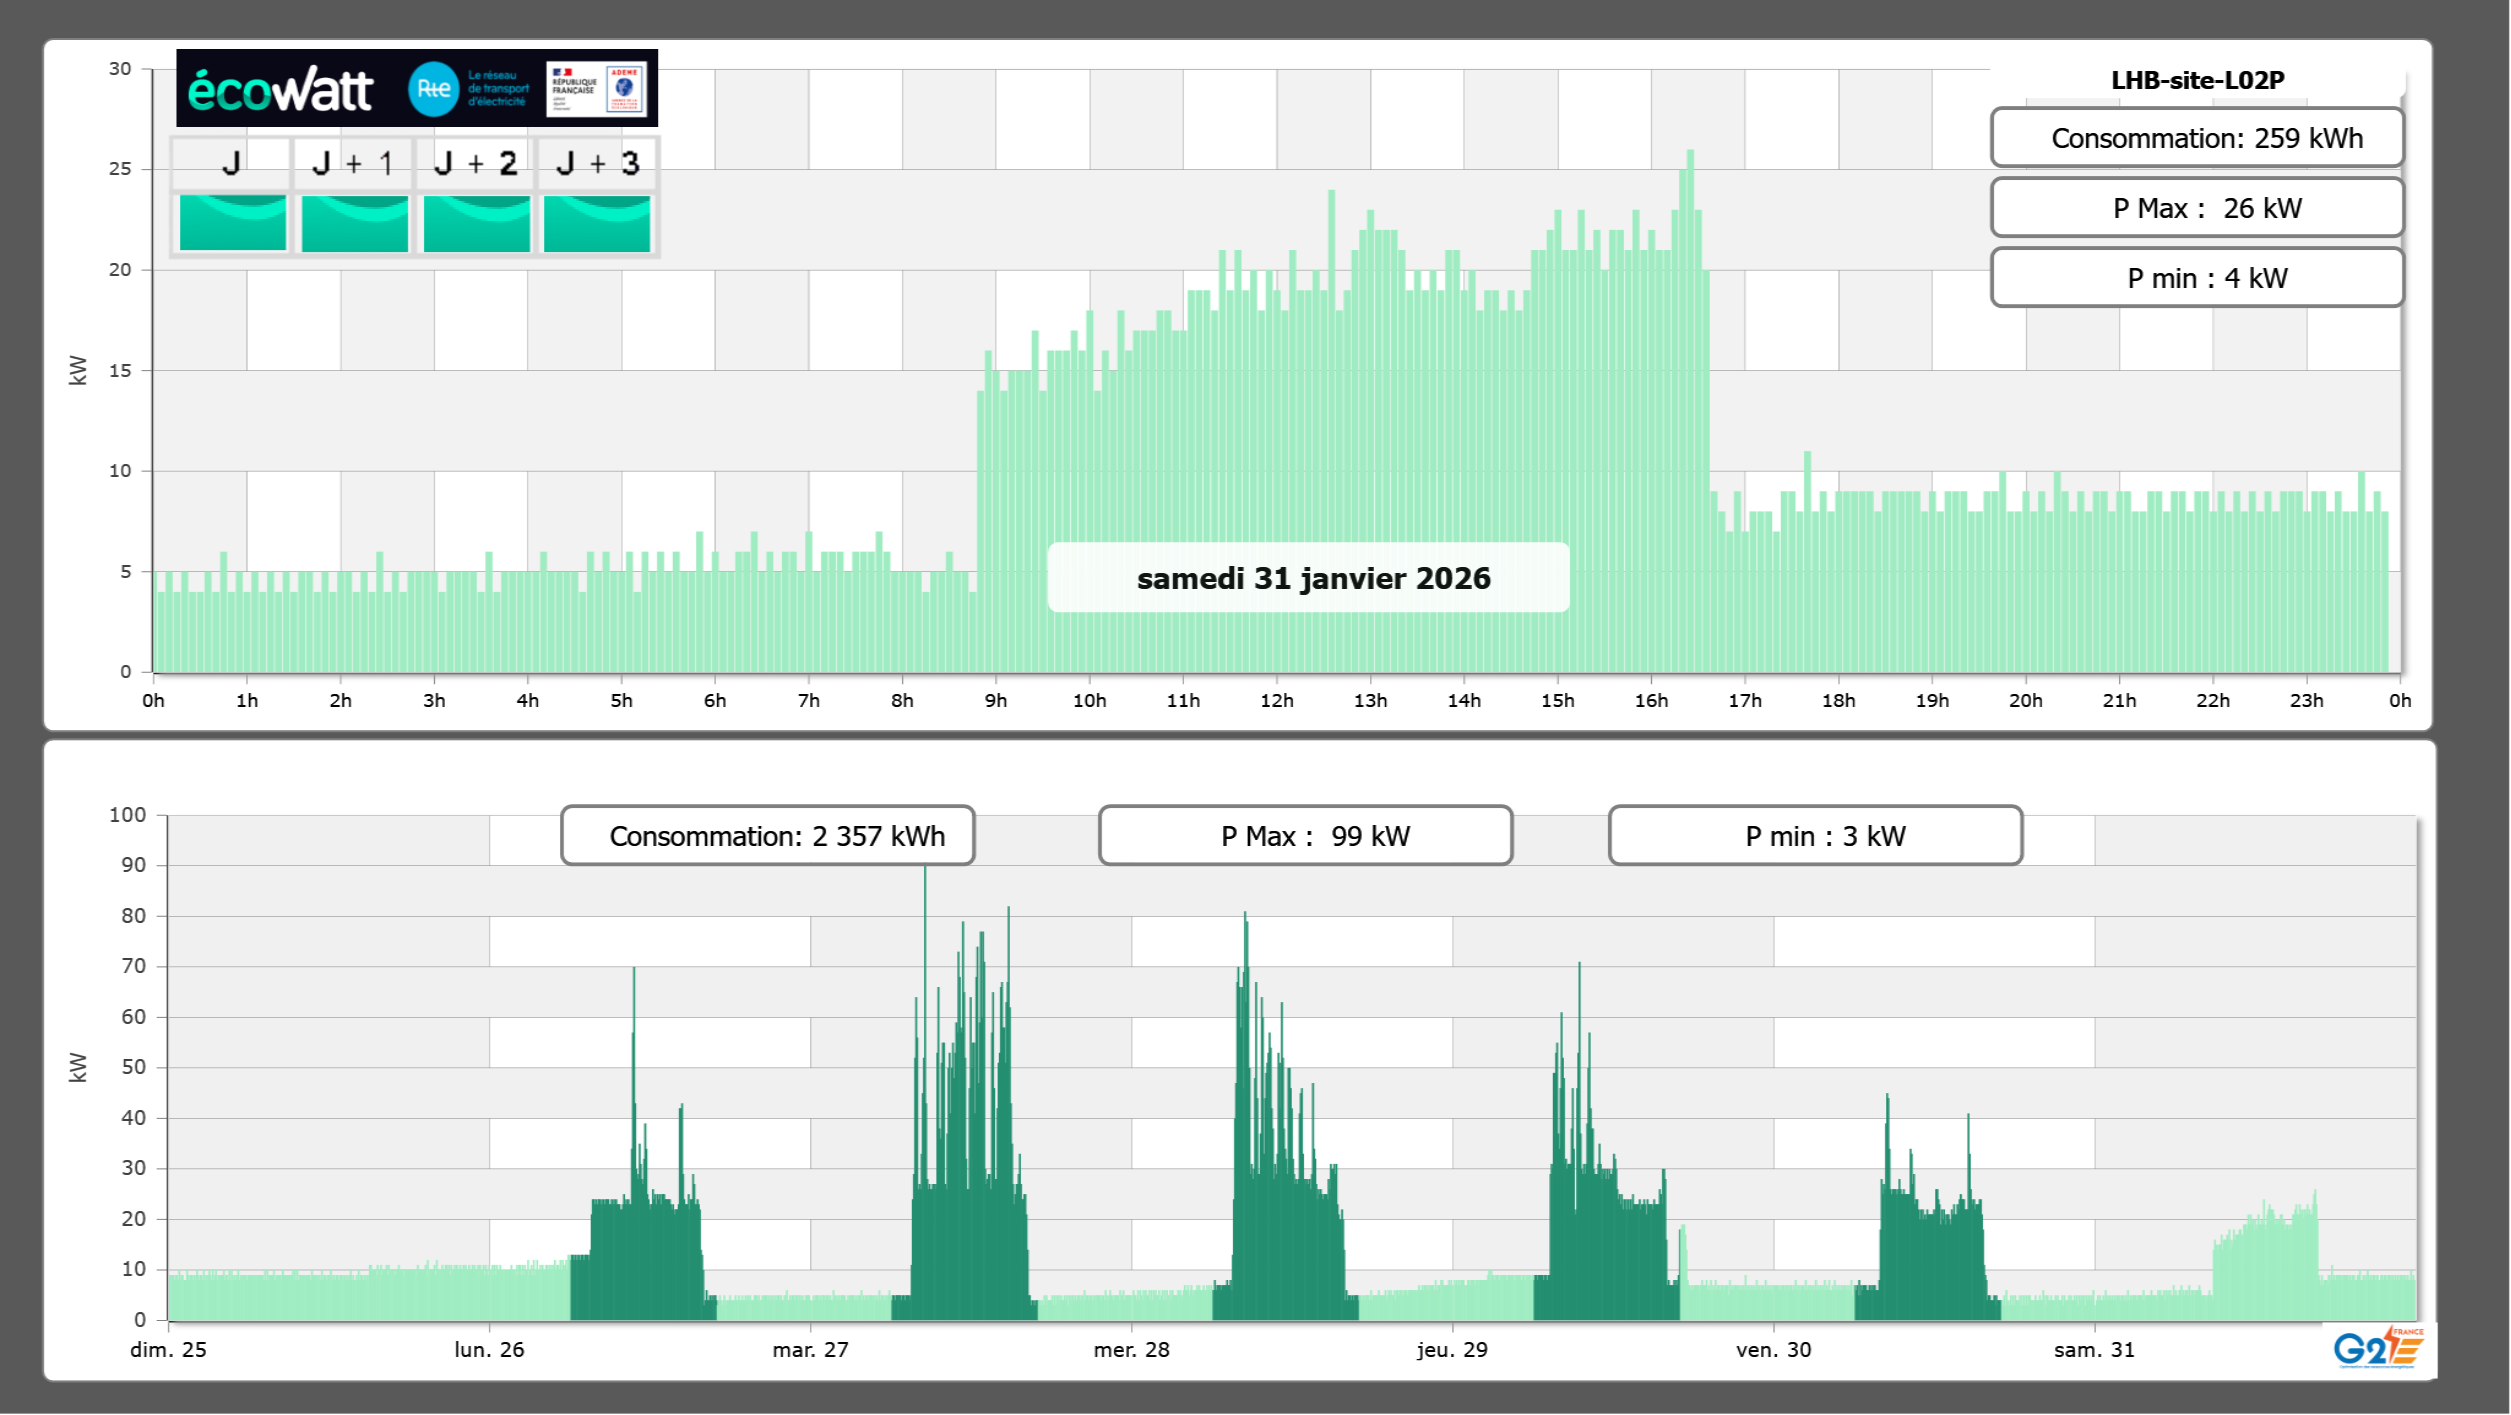Screen dimensions: 2511x1415
Task: Click the G2E France logo
Action: 2377,1348
